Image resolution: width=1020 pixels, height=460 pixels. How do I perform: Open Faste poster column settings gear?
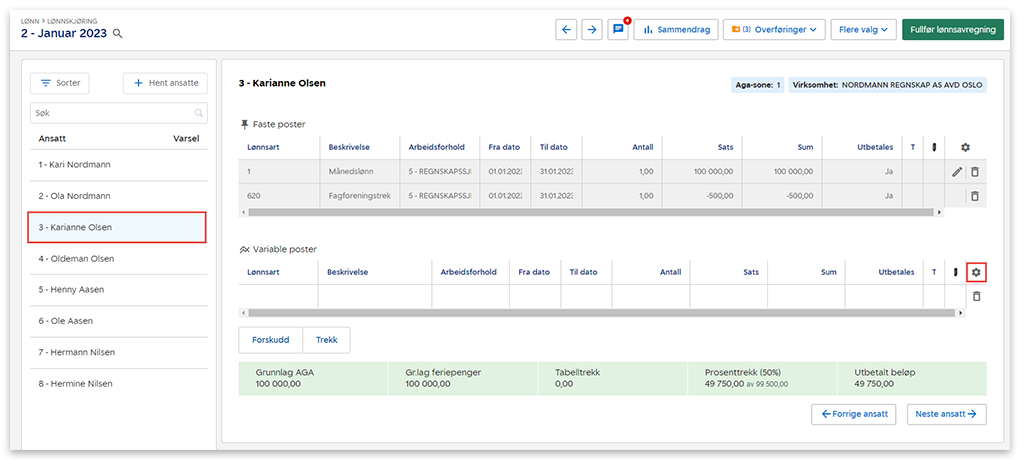[965, 147]
